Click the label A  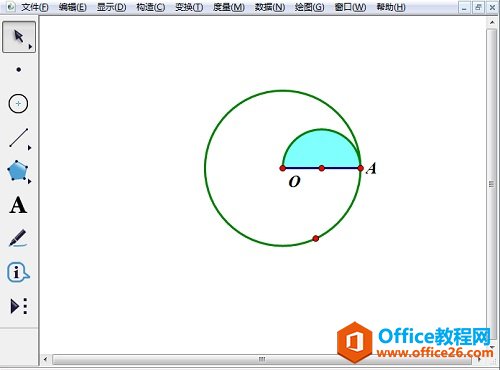371,168
